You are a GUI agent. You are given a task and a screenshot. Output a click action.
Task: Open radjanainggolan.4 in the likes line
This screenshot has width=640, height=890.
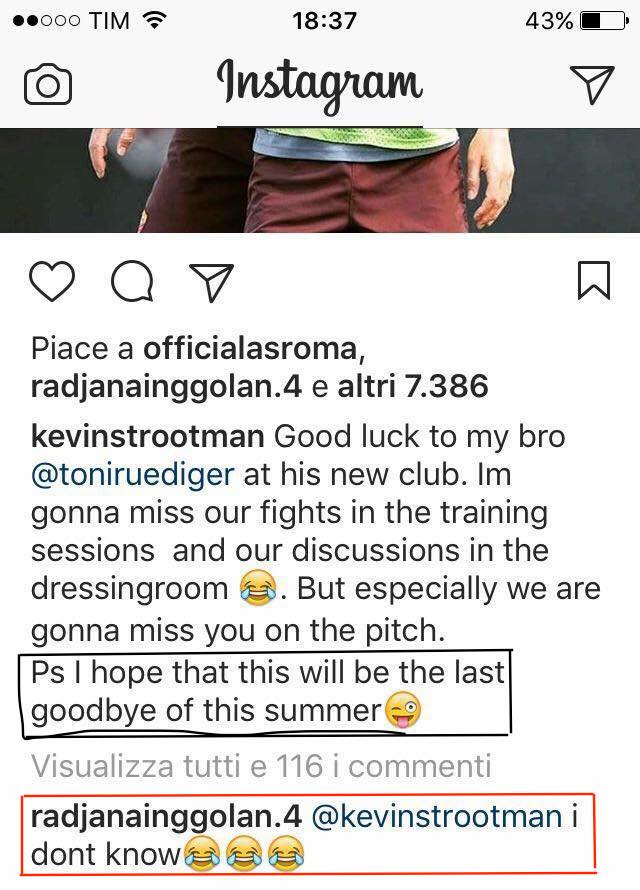166,387
